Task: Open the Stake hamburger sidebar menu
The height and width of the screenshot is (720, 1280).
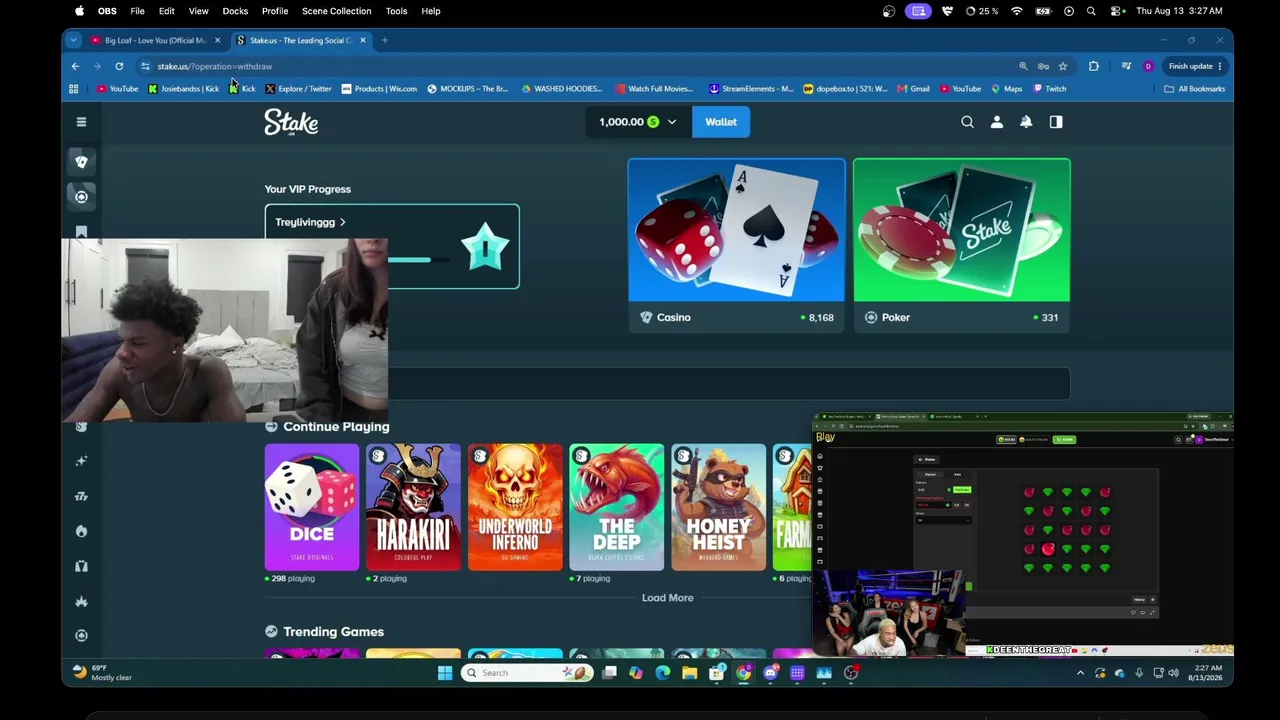Action: coord(81,122)
